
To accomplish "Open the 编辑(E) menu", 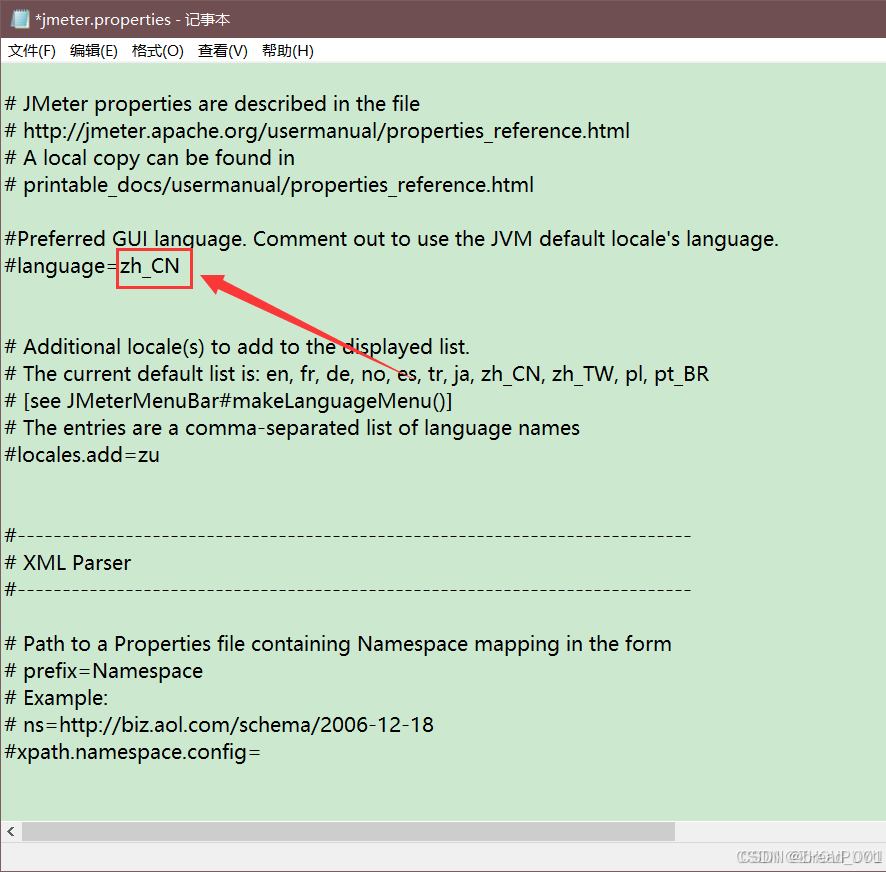I will point(94,50).
